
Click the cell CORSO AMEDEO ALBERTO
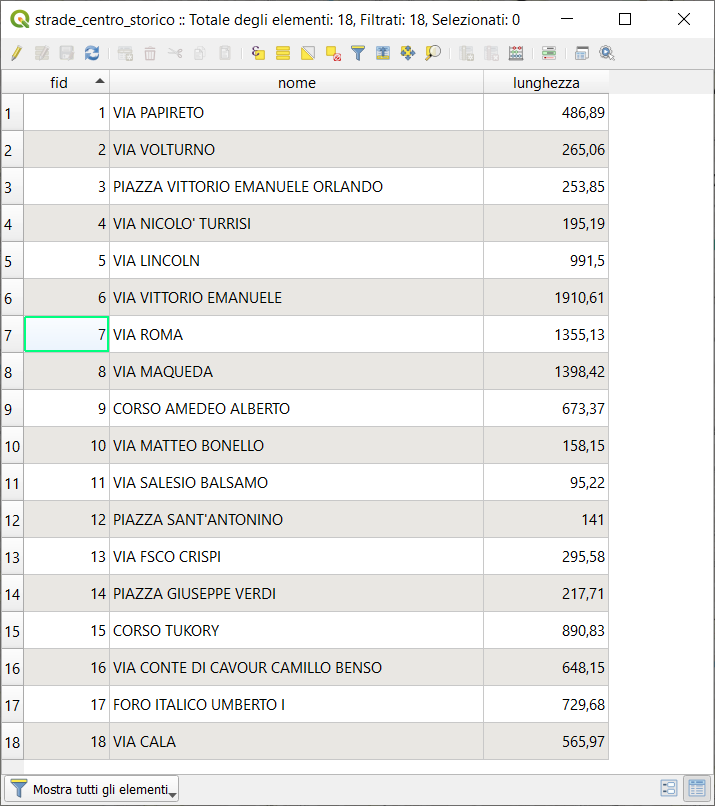point(297,409)
